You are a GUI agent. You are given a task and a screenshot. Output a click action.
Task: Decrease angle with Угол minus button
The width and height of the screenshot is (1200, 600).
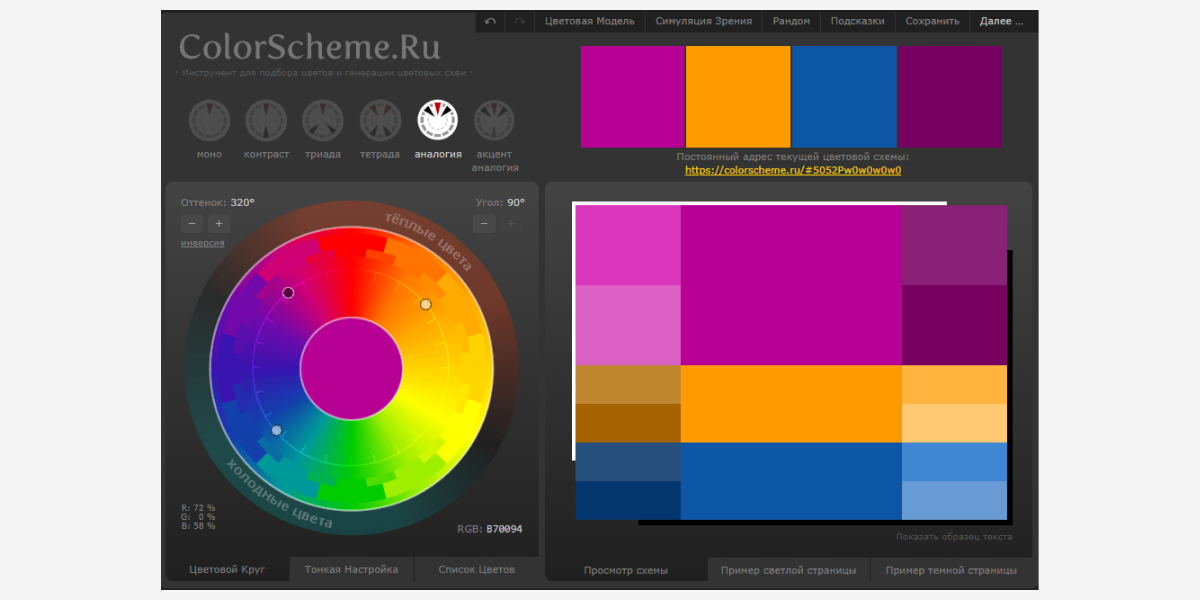(485, 224)
